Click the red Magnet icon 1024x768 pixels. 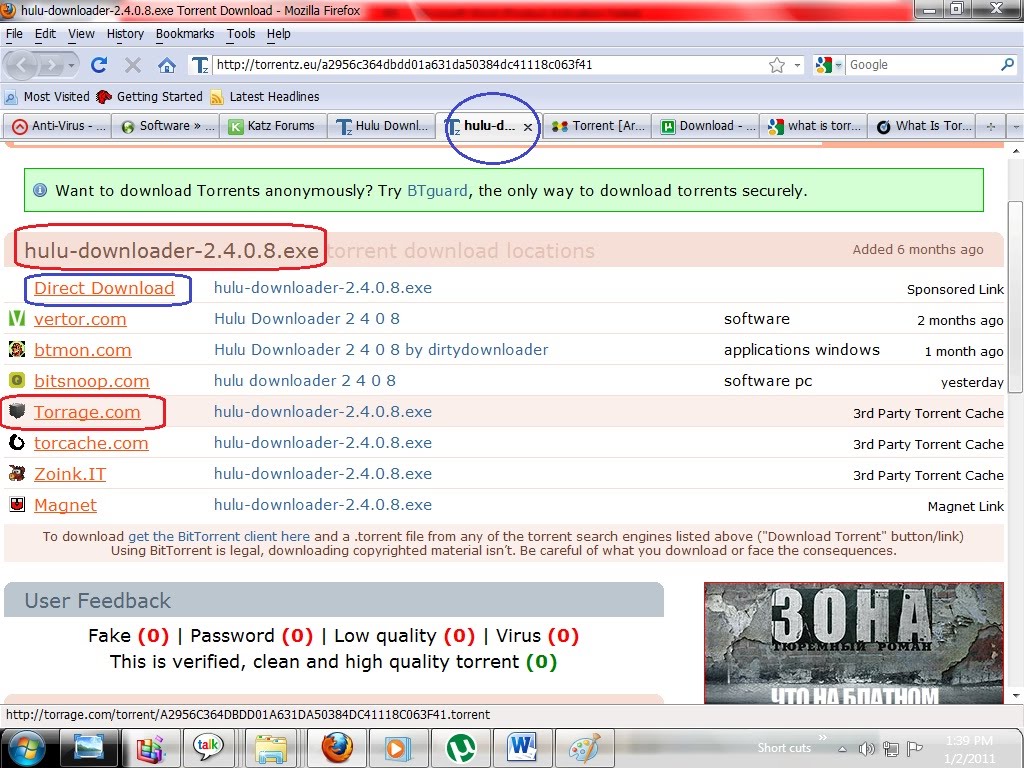click(16, 504)
